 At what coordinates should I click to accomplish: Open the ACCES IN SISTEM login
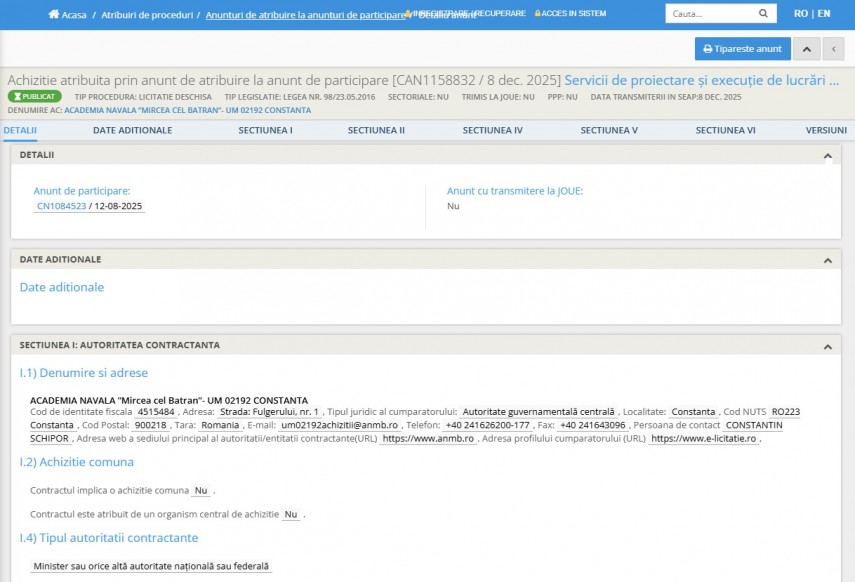click(570, 14)
